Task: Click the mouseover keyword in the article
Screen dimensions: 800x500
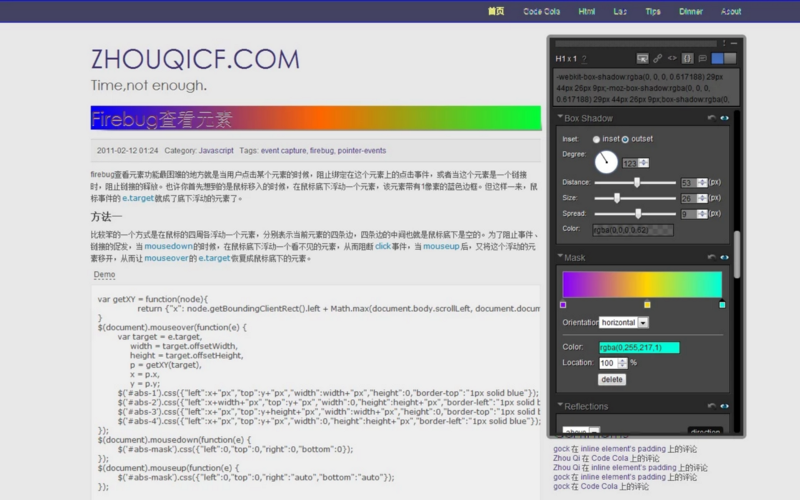Action: (166, 258)
